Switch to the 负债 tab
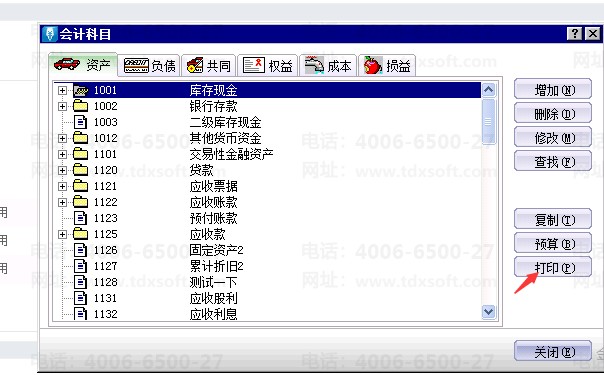Screen dimensions: 604x375 [149, 66]
